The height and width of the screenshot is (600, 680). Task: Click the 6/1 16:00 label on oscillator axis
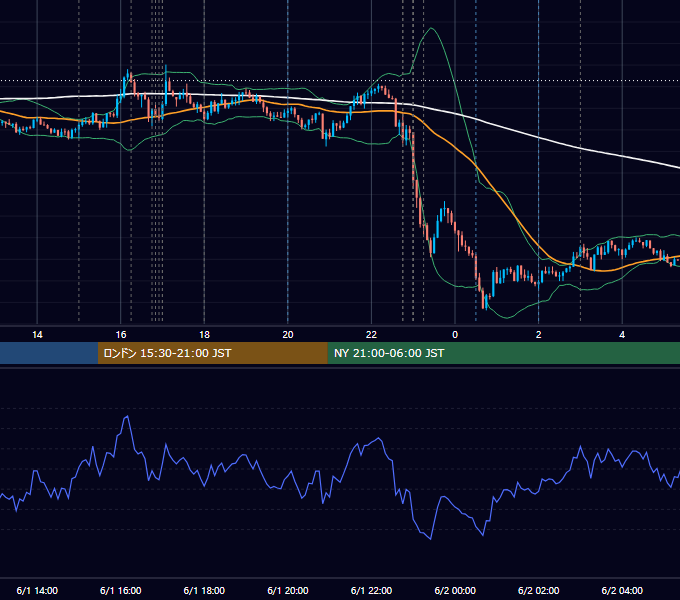121,590
